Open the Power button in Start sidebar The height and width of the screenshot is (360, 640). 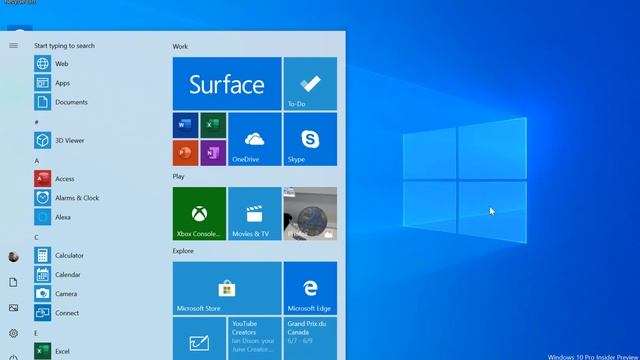click(13, 357)
